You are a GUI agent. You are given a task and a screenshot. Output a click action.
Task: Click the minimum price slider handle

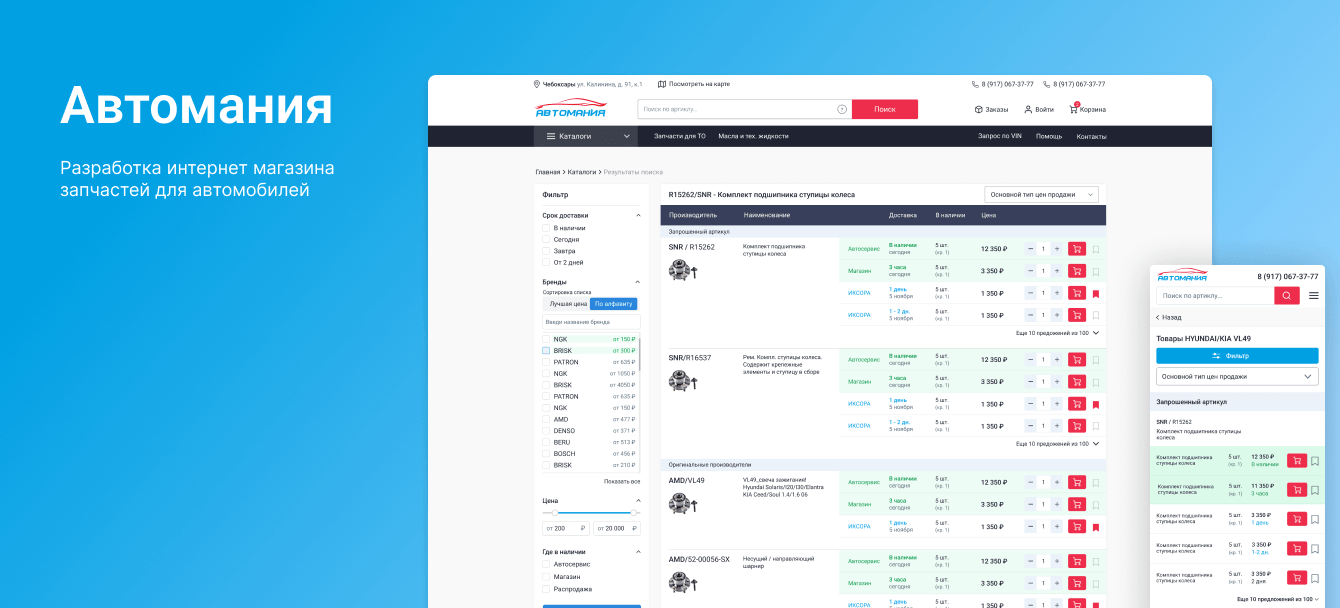tap(555, 513)
